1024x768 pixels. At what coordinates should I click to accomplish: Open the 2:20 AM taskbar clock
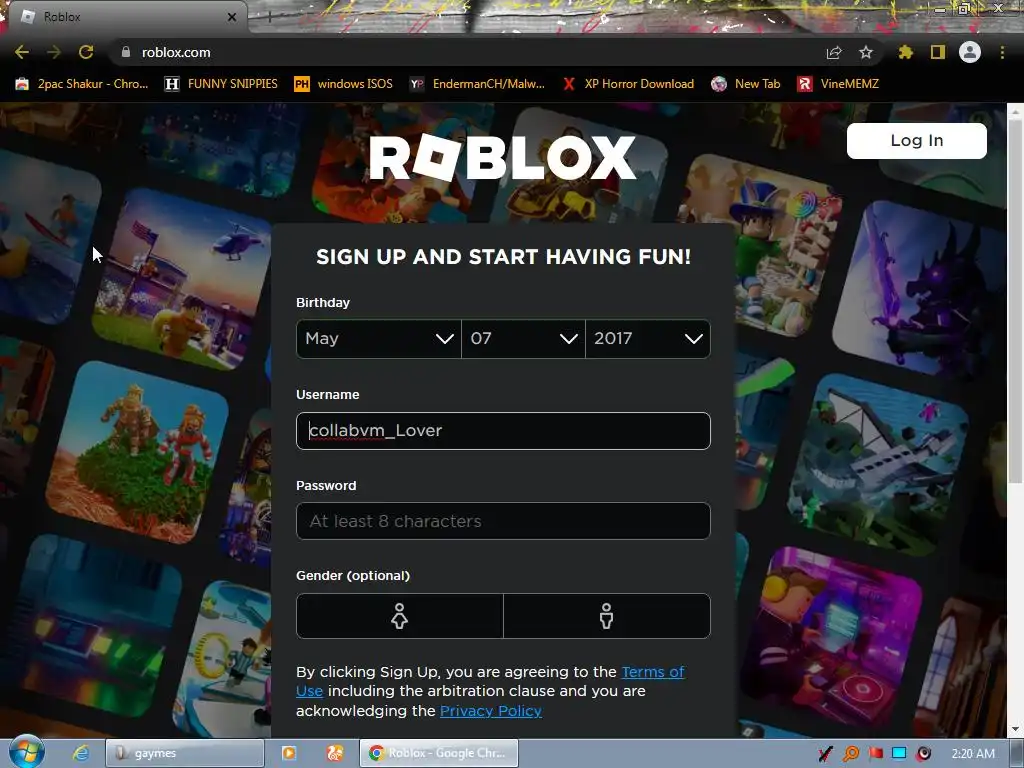pyautogui.click(x=973, y=754)
